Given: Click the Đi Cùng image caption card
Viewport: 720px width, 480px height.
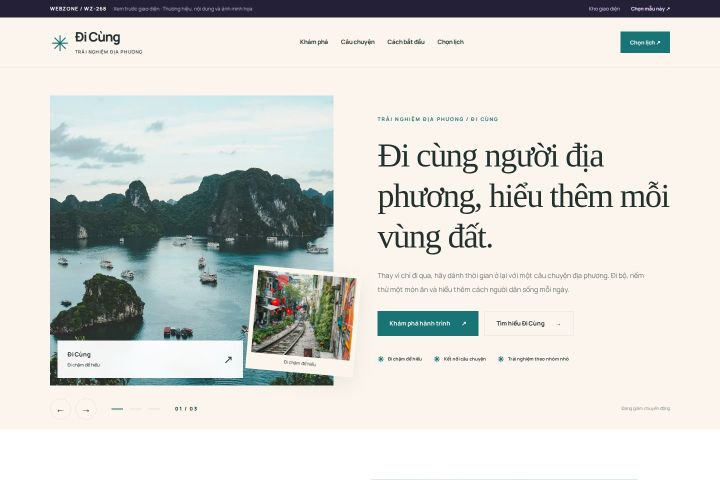Looking at the screenshot, I should (150, 359).
